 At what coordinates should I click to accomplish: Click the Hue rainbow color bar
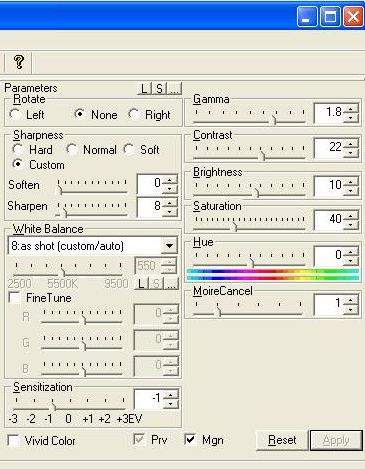(273, 275)
